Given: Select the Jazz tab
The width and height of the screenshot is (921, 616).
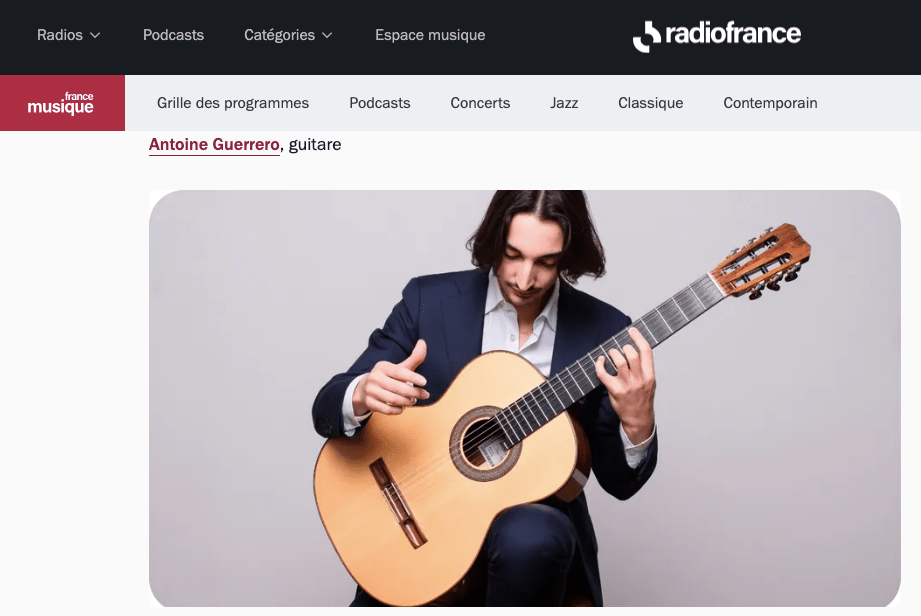Looking at the screenshot, I should 564,103.
